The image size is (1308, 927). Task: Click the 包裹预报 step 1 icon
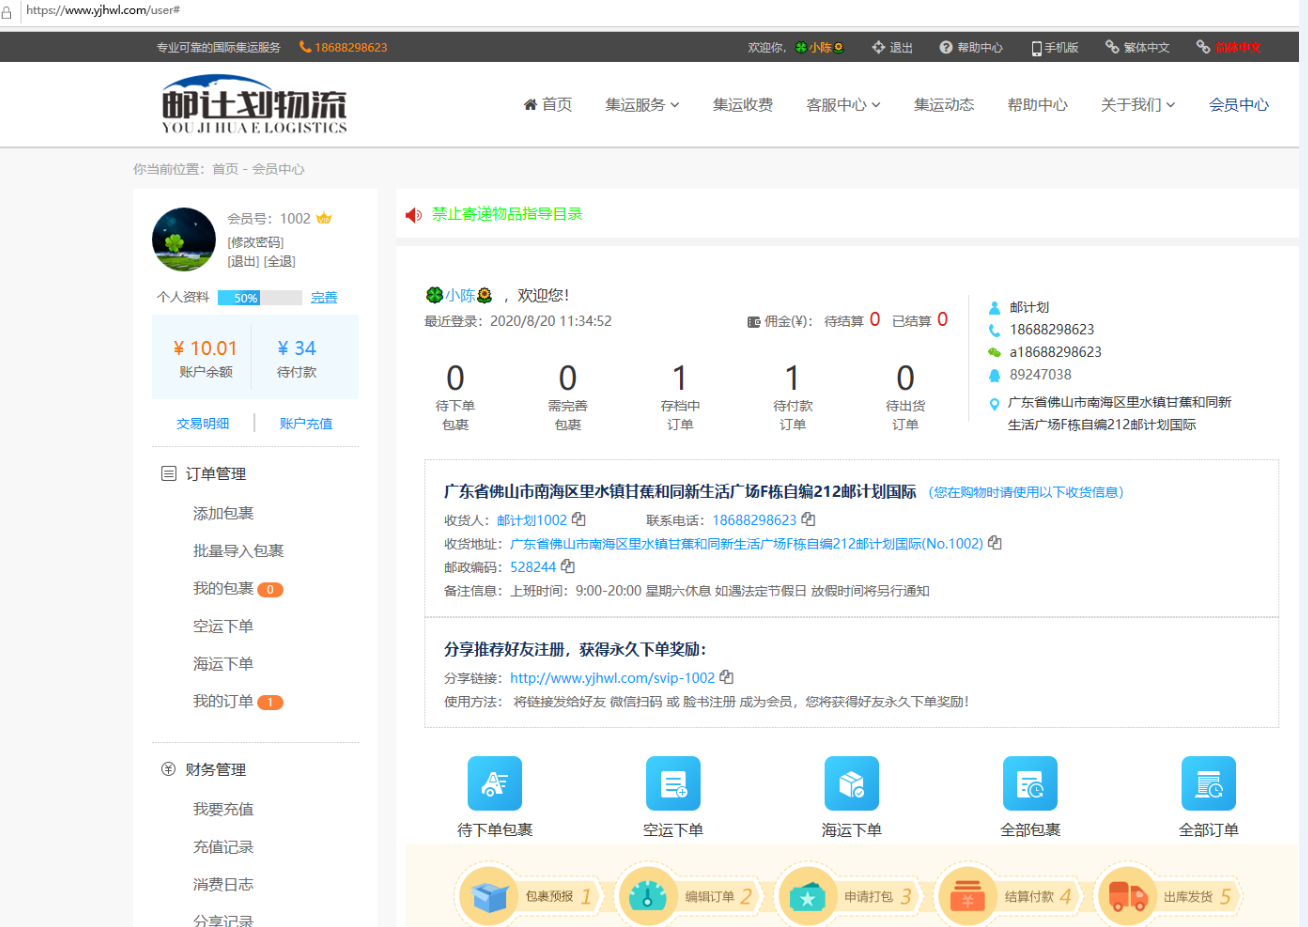pyautogui.click(x=489, y=897)
